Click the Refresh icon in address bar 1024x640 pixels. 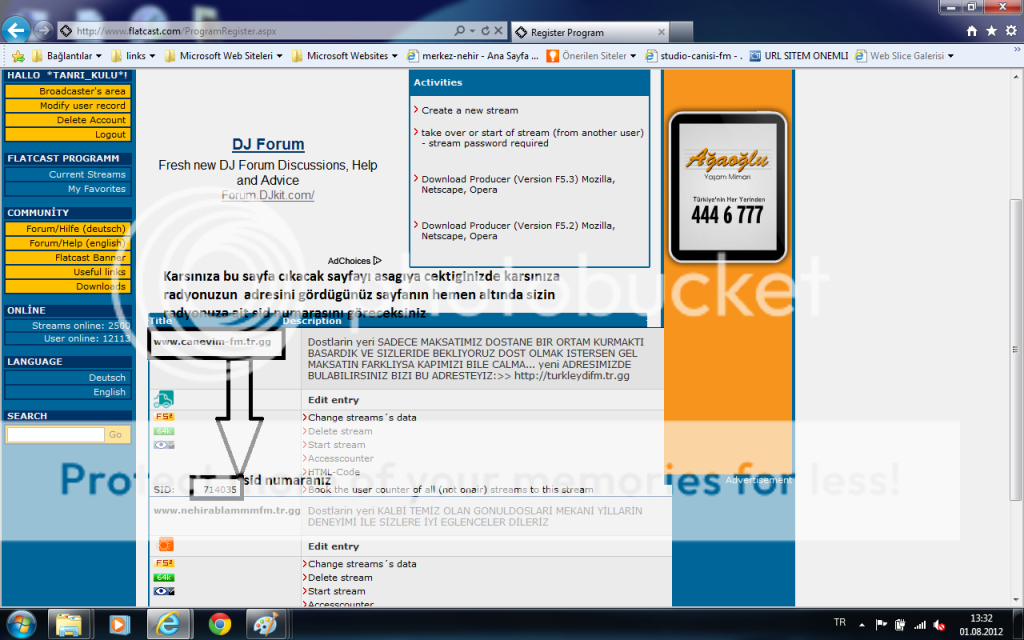[x=486, y=31]
